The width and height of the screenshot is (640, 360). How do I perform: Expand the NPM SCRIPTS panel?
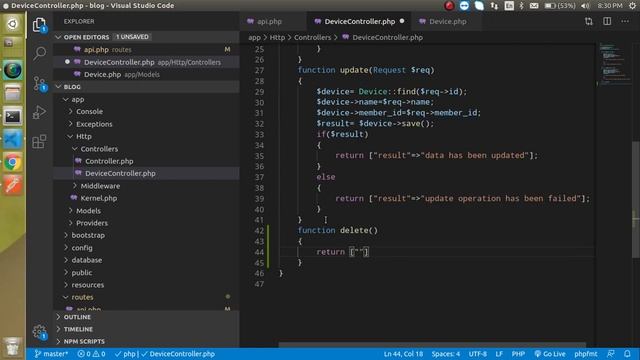click(147, 341)
